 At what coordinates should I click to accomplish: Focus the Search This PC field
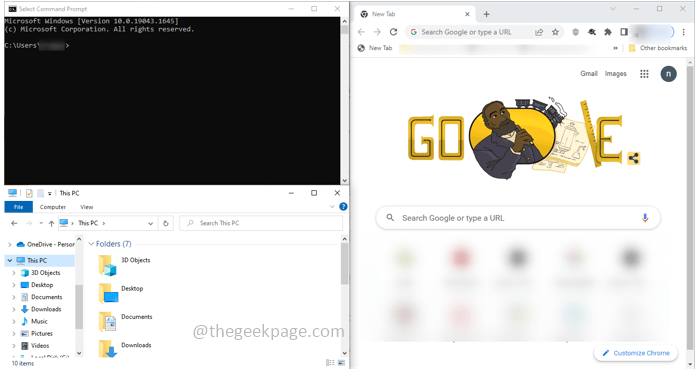coord(261,223)
